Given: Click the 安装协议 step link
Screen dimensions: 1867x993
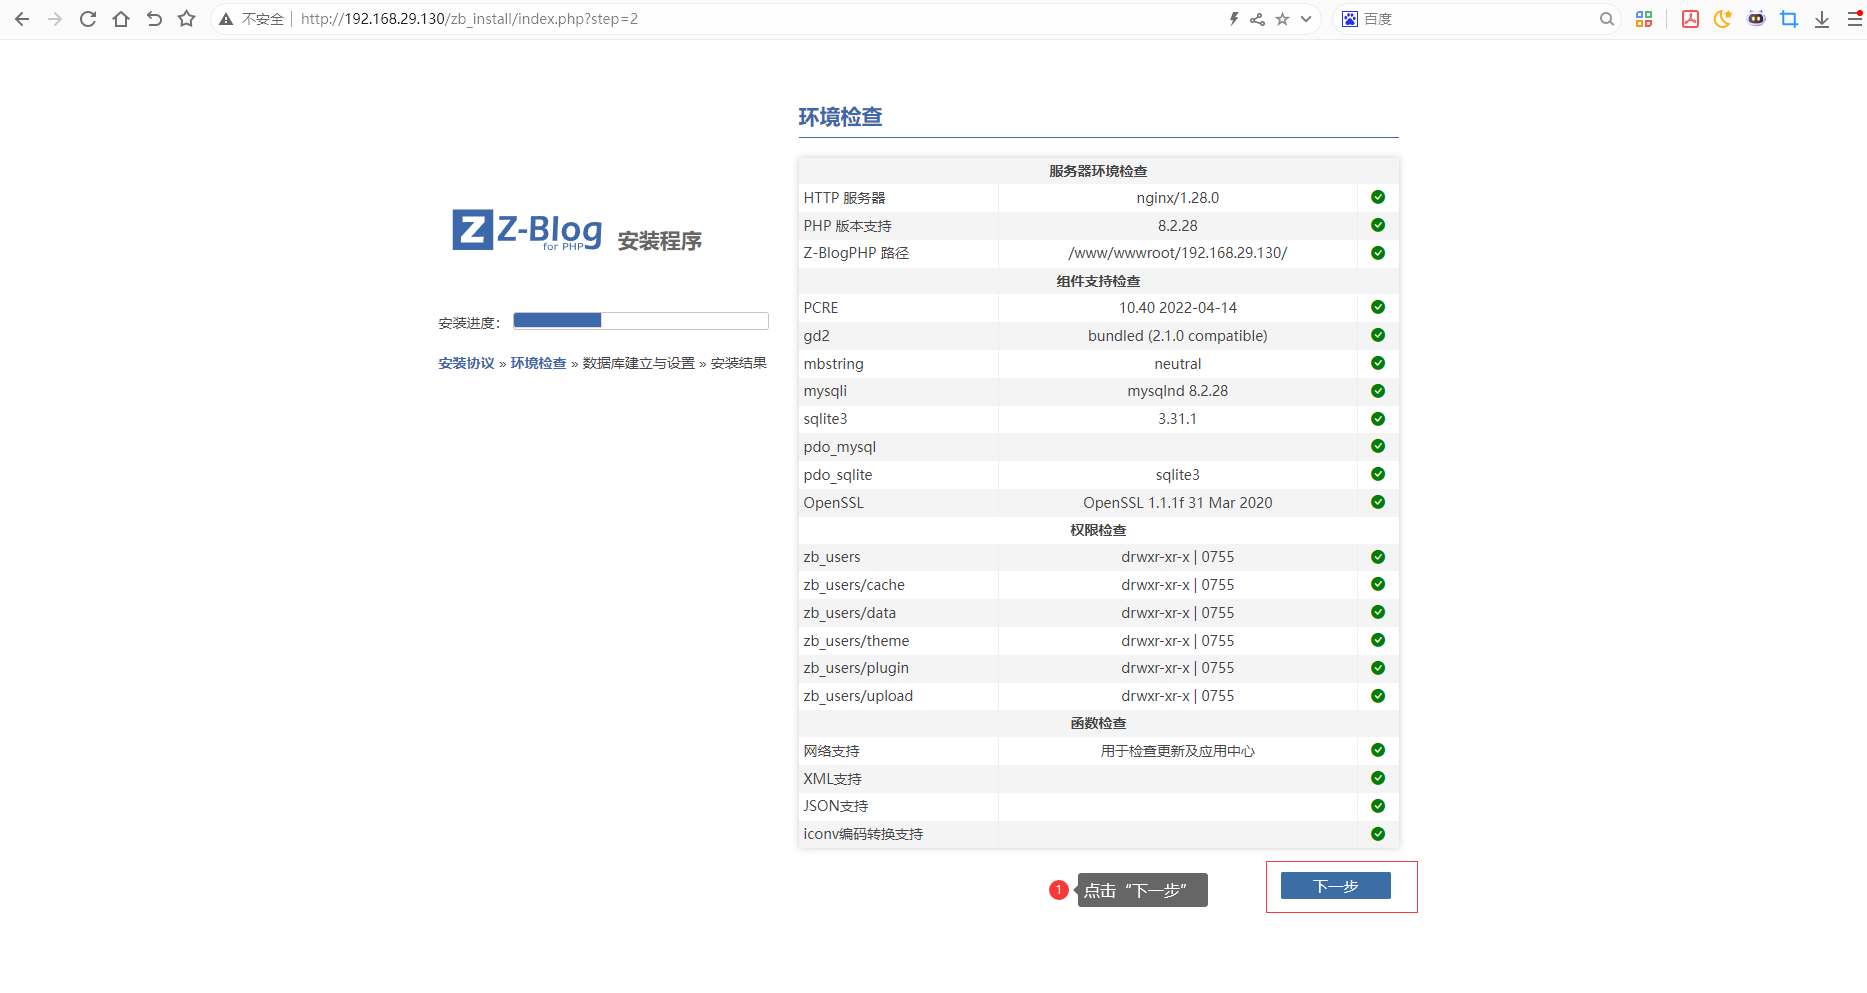Looking at the screenshot, I should [x=466, y=363].
